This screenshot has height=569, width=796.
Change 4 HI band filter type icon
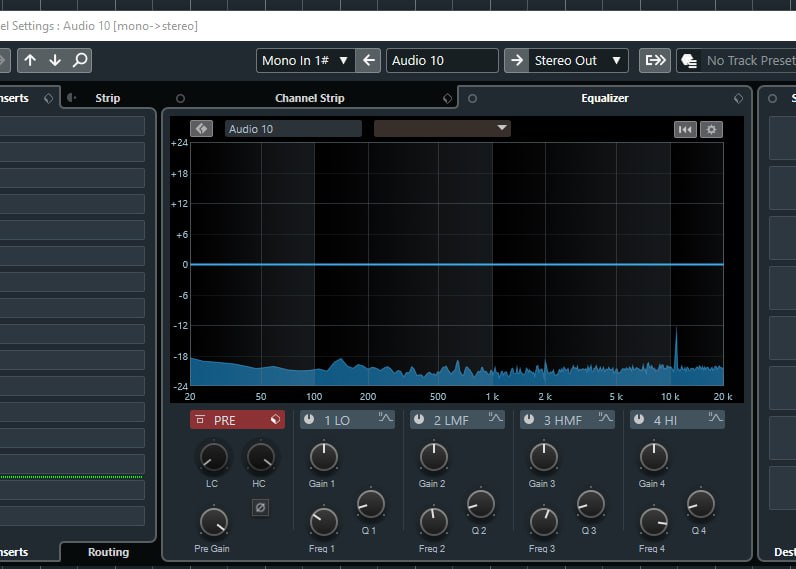(715, 418)
